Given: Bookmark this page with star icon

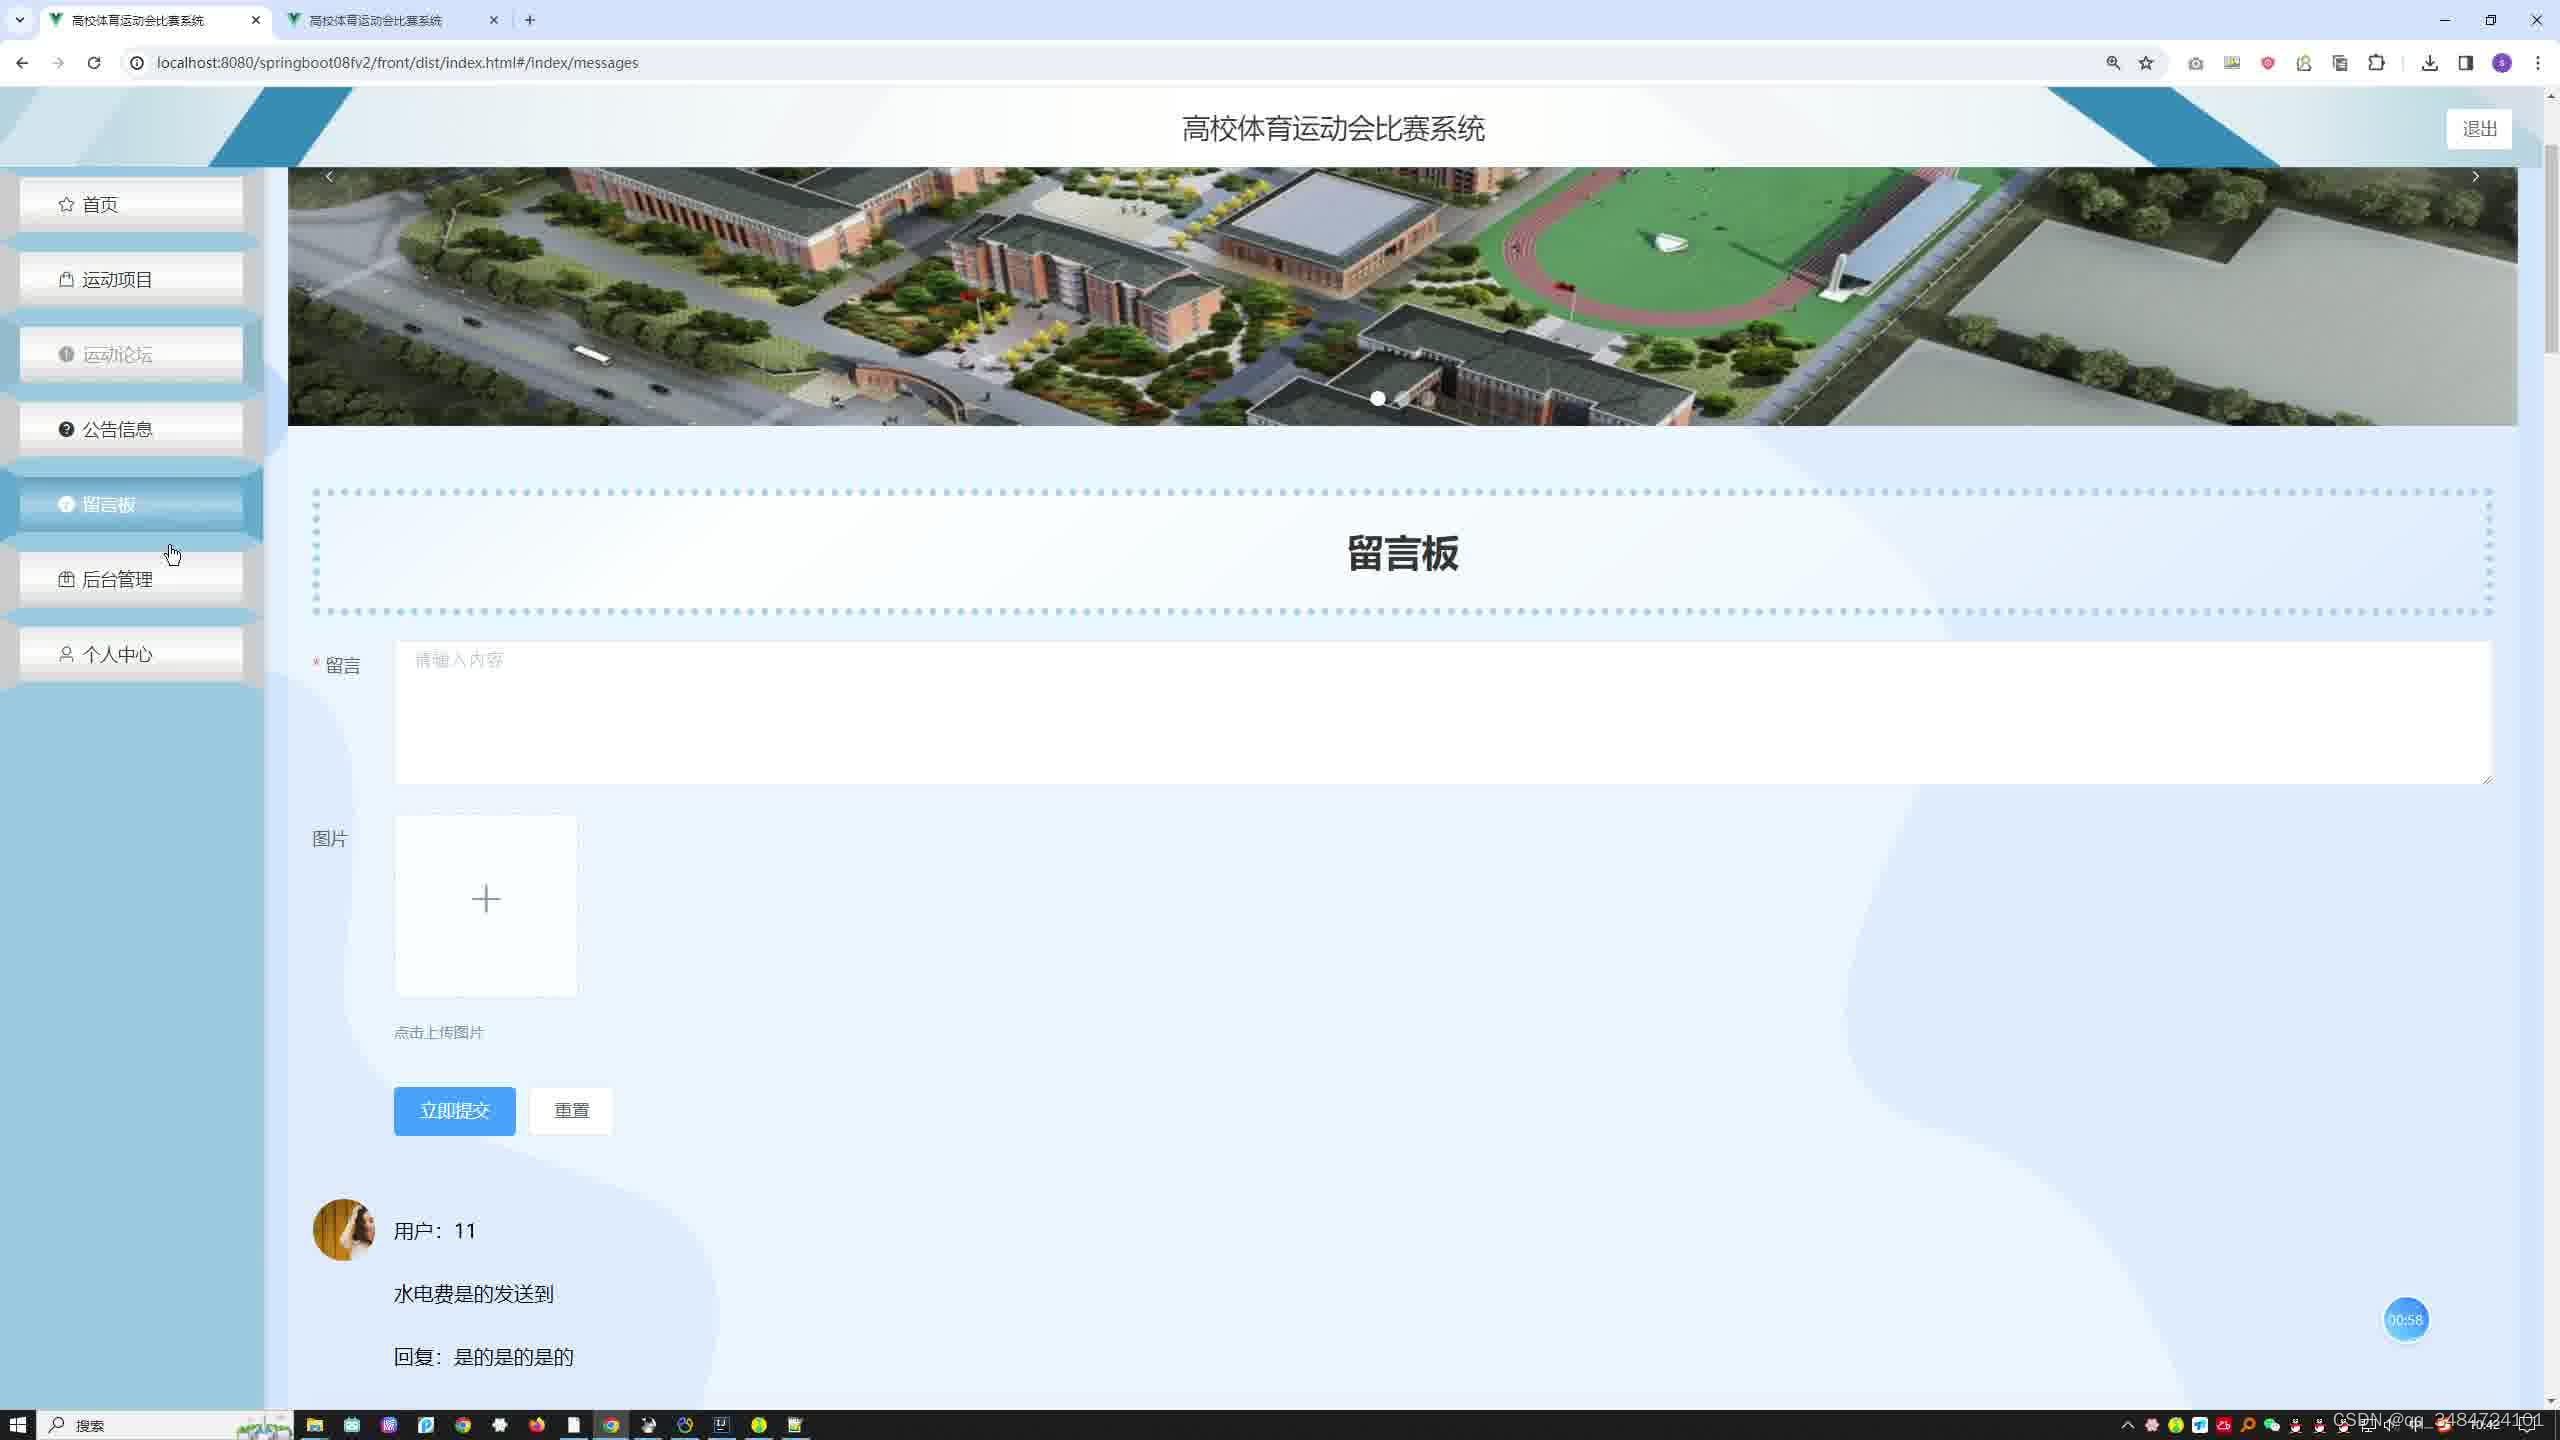Looking at the screenshot, I should coord(2146,63).
